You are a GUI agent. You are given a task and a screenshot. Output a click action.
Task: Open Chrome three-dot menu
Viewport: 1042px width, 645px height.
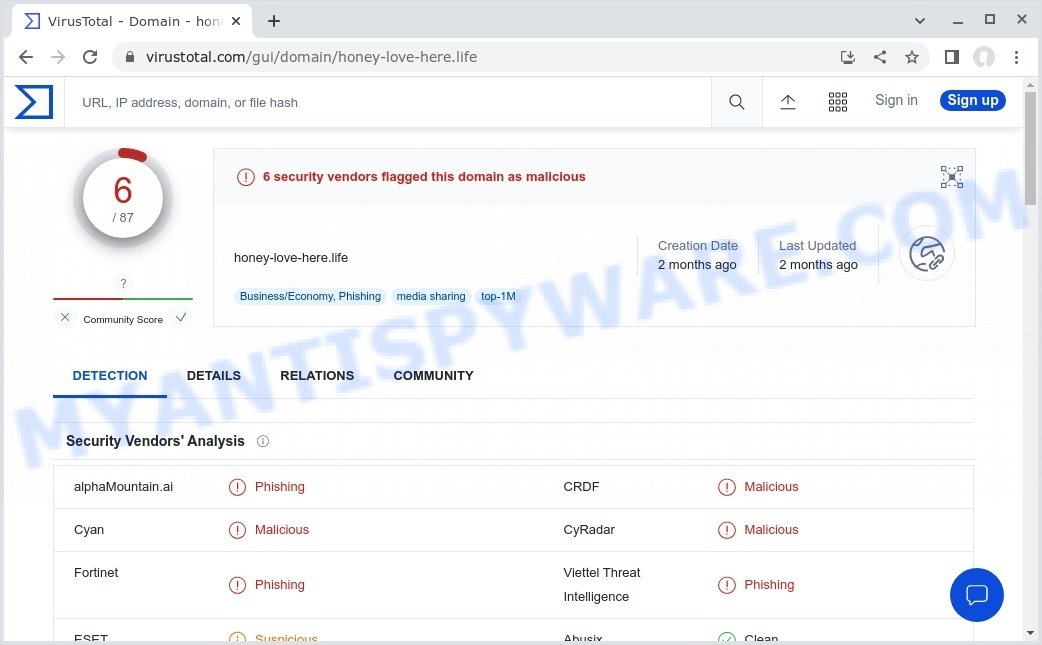point(1016,57)
